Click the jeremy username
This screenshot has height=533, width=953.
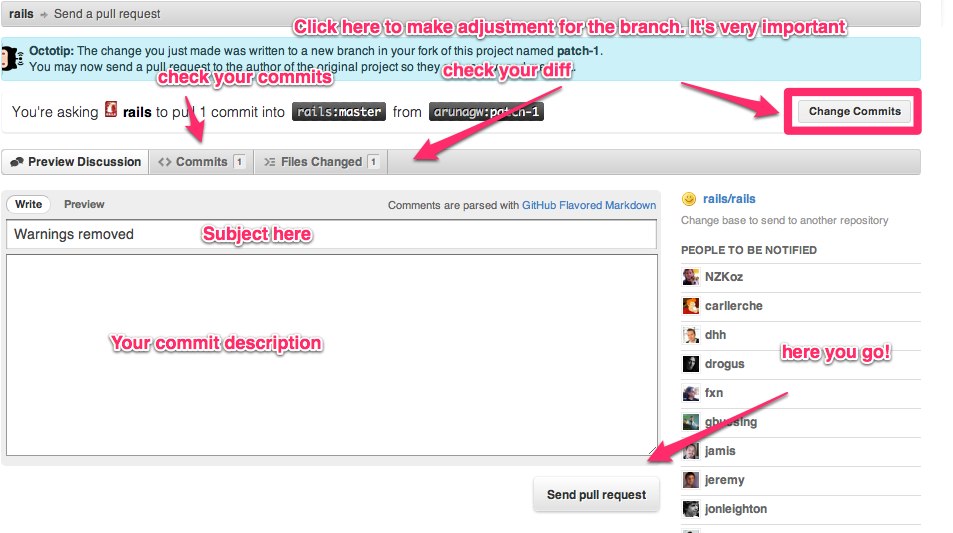coord(724,480)
